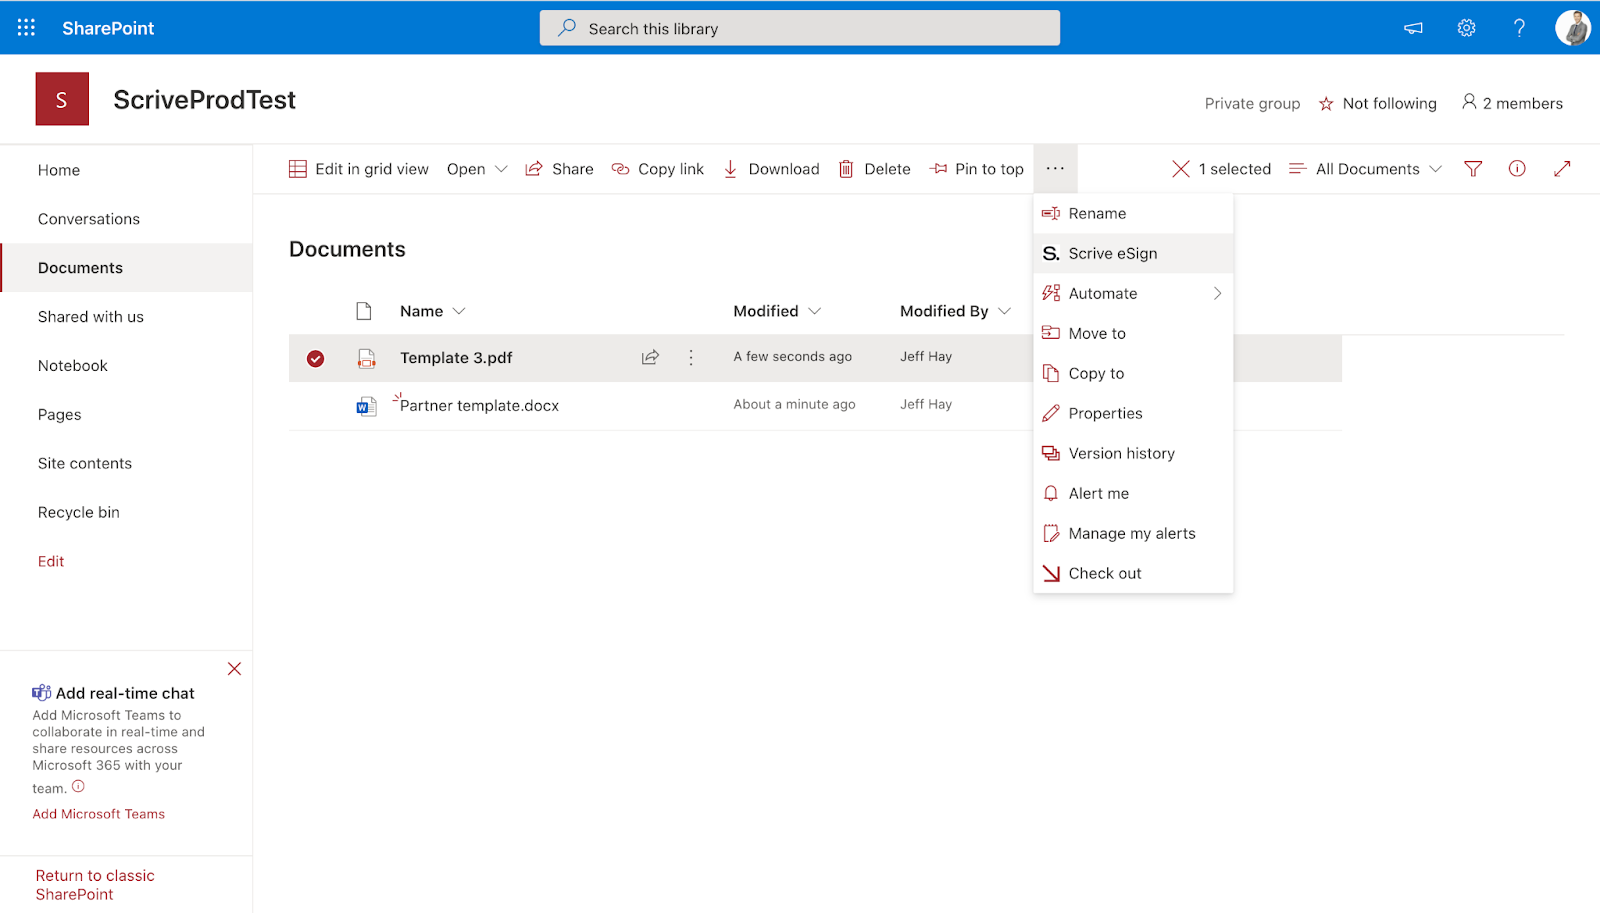Viewport: 1600px width, 913px height.
Task: Open the help question mark icon
Action: 1519,28
